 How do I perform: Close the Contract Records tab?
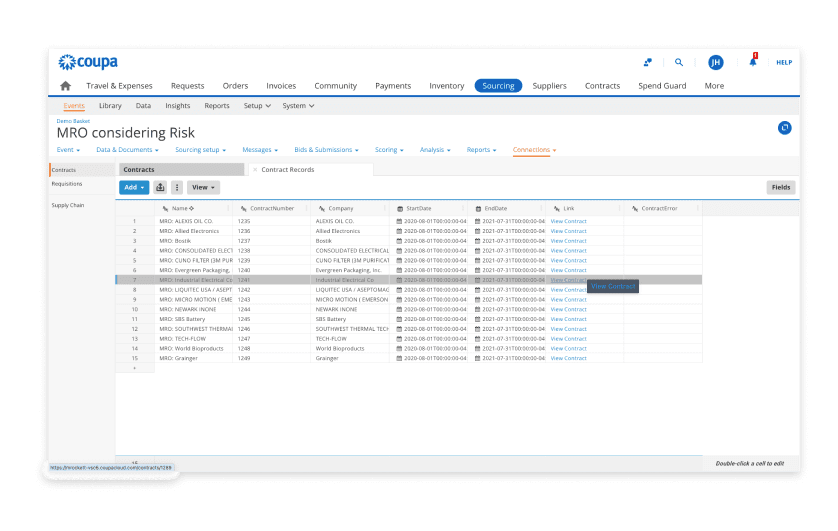[x=255, y=170]
